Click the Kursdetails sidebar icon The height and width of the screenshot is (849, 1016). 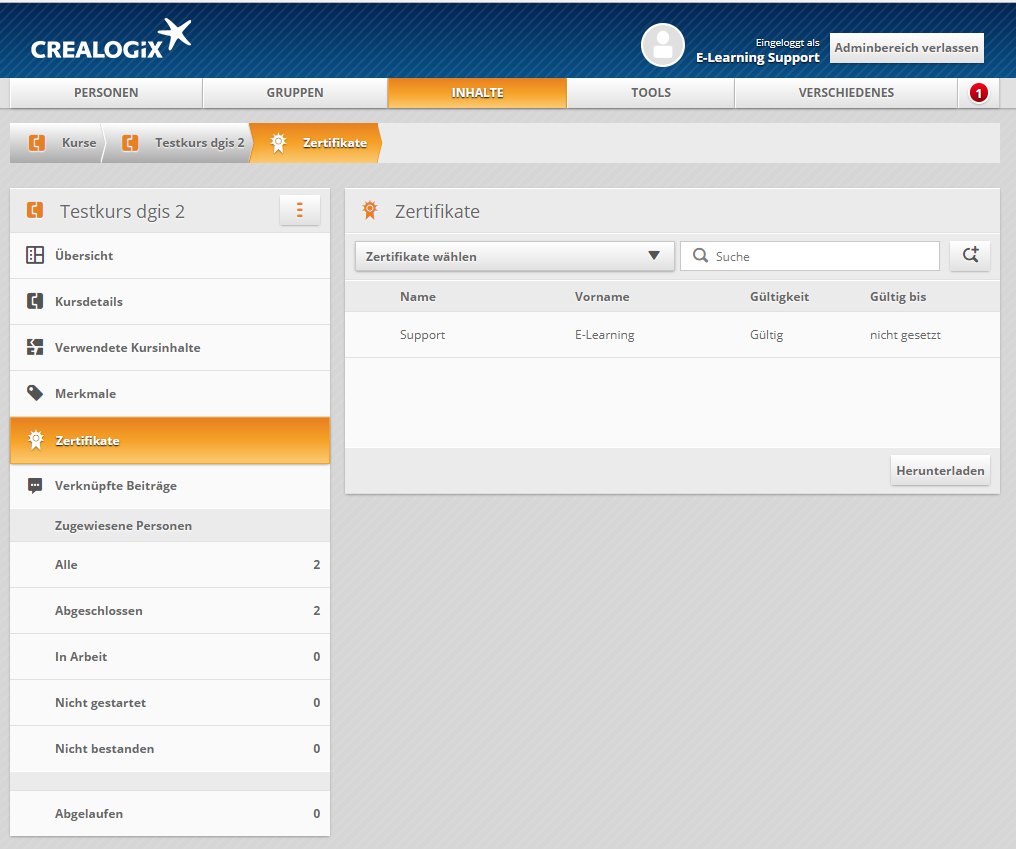[35, 301]
